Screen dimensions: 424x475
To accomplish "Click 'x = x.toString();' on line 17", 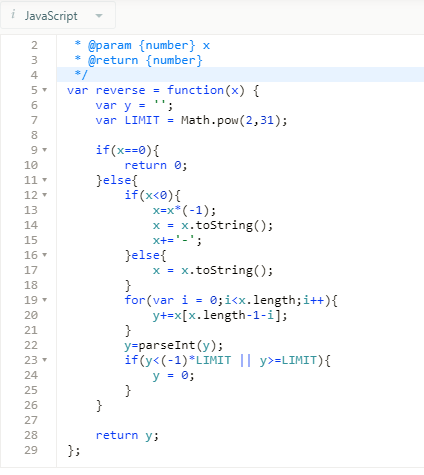I will pos(213,271).
